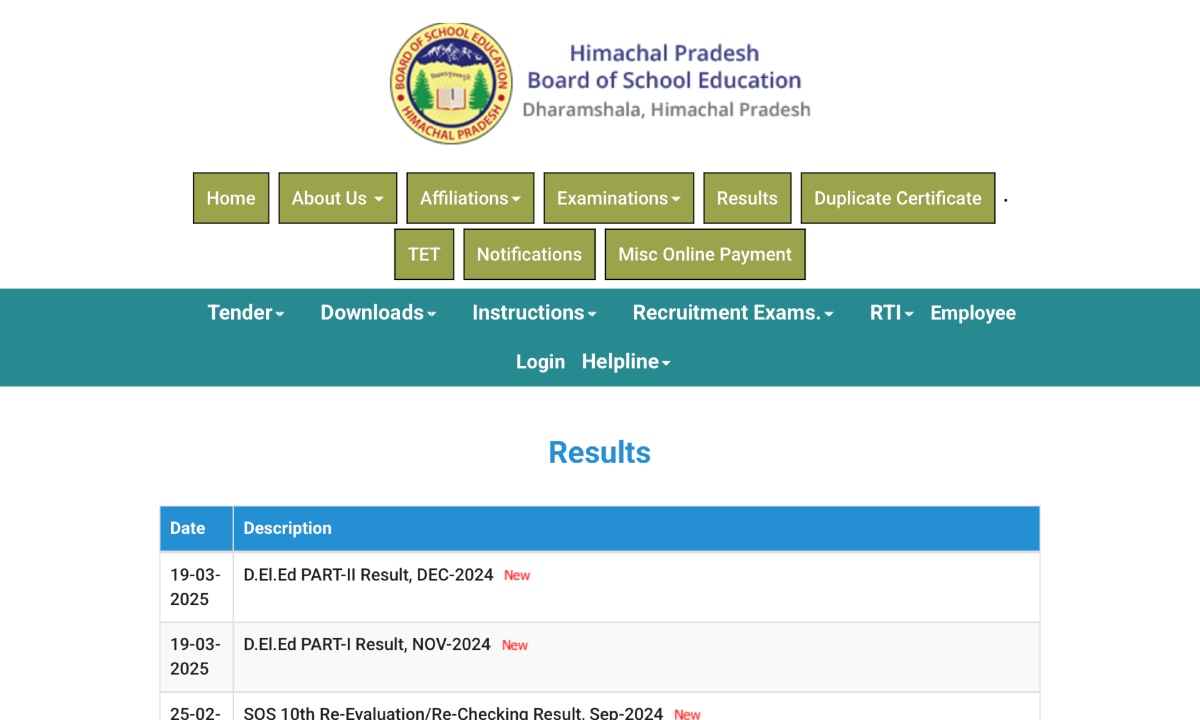Open the Recruitment Exams. dropdown

733,313
